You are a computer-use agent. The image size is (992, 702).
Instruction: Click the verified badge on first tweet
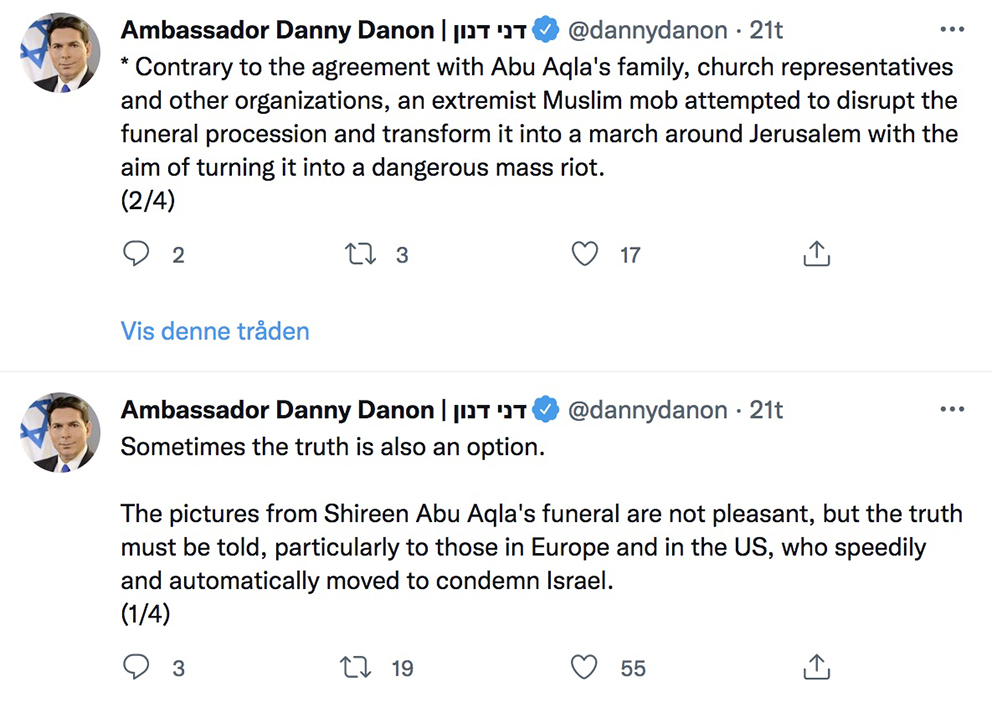(545, 31)
